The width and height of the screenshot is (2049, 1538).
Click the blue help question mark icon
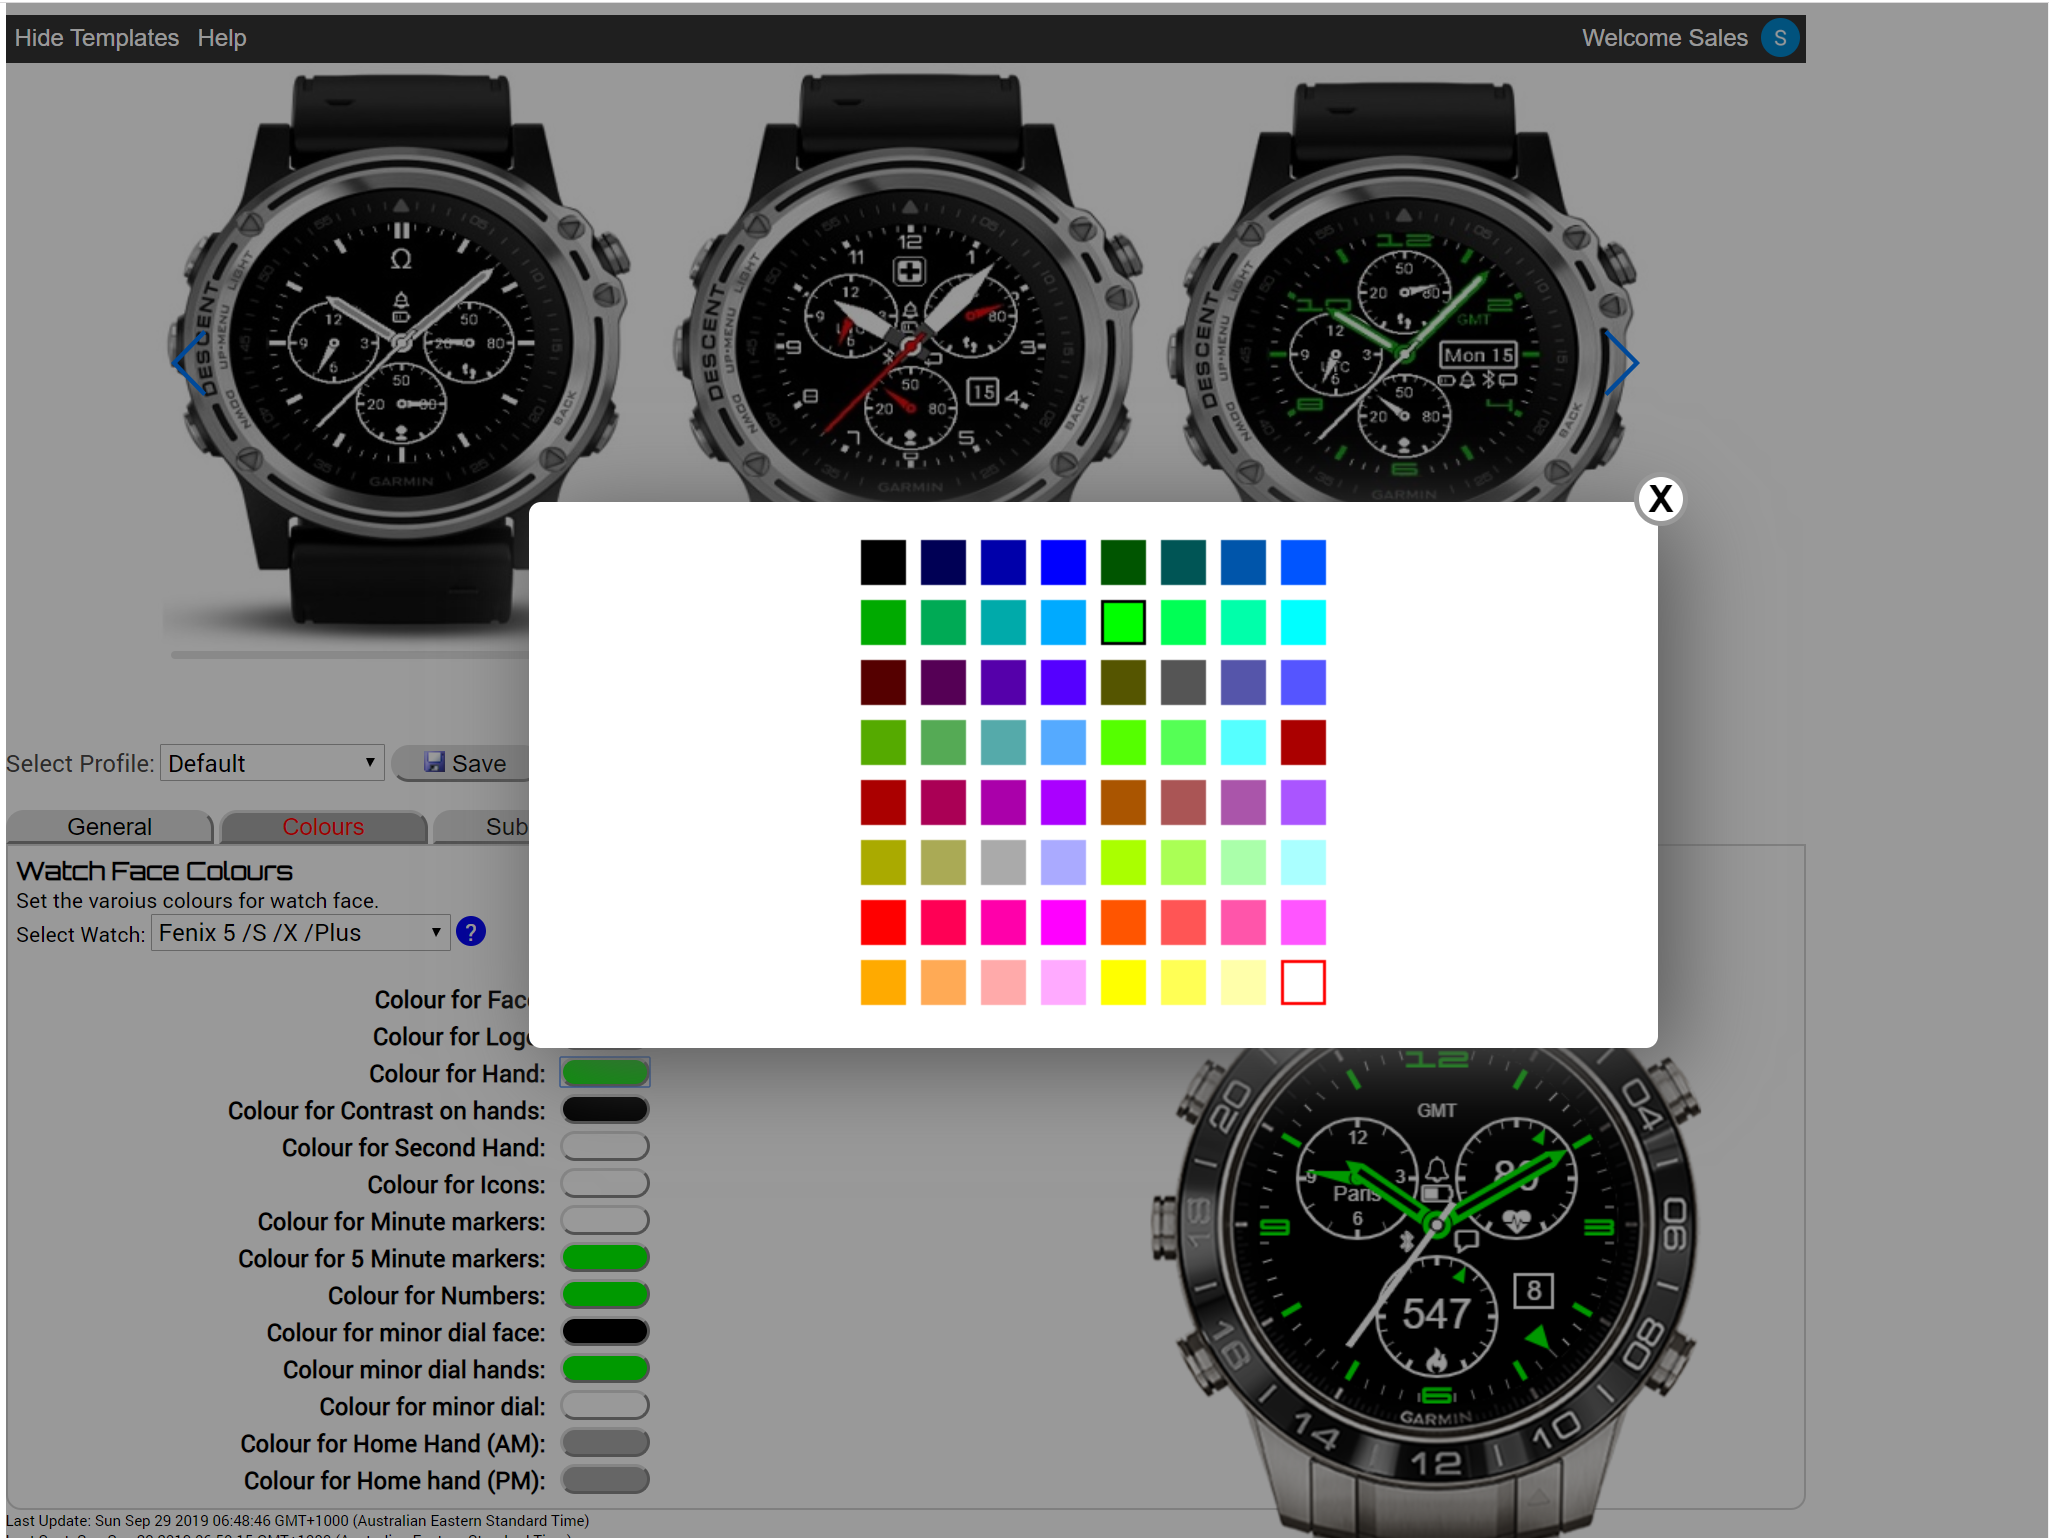click(x=471, y=932)
